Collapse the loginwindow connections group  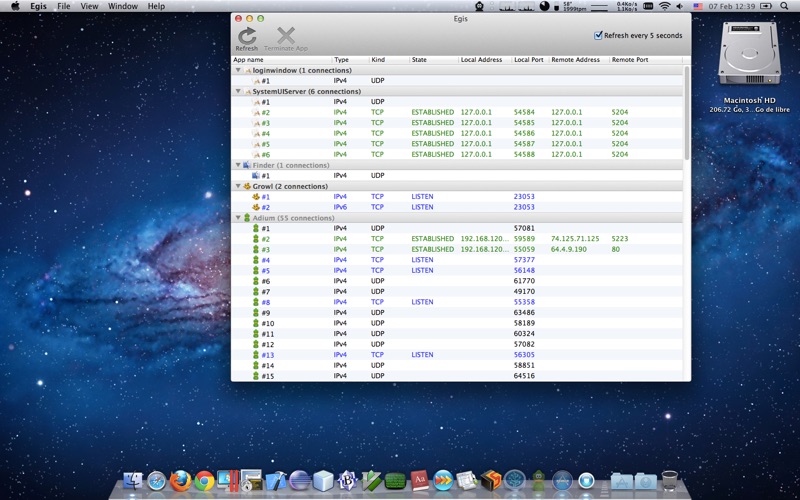[238, 70]
